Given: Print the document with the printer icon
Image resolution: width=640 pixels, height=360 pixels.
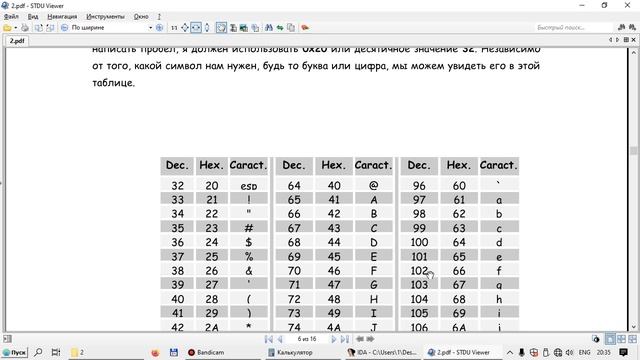Looking at the screenshot, I should [x=25, y=28].
